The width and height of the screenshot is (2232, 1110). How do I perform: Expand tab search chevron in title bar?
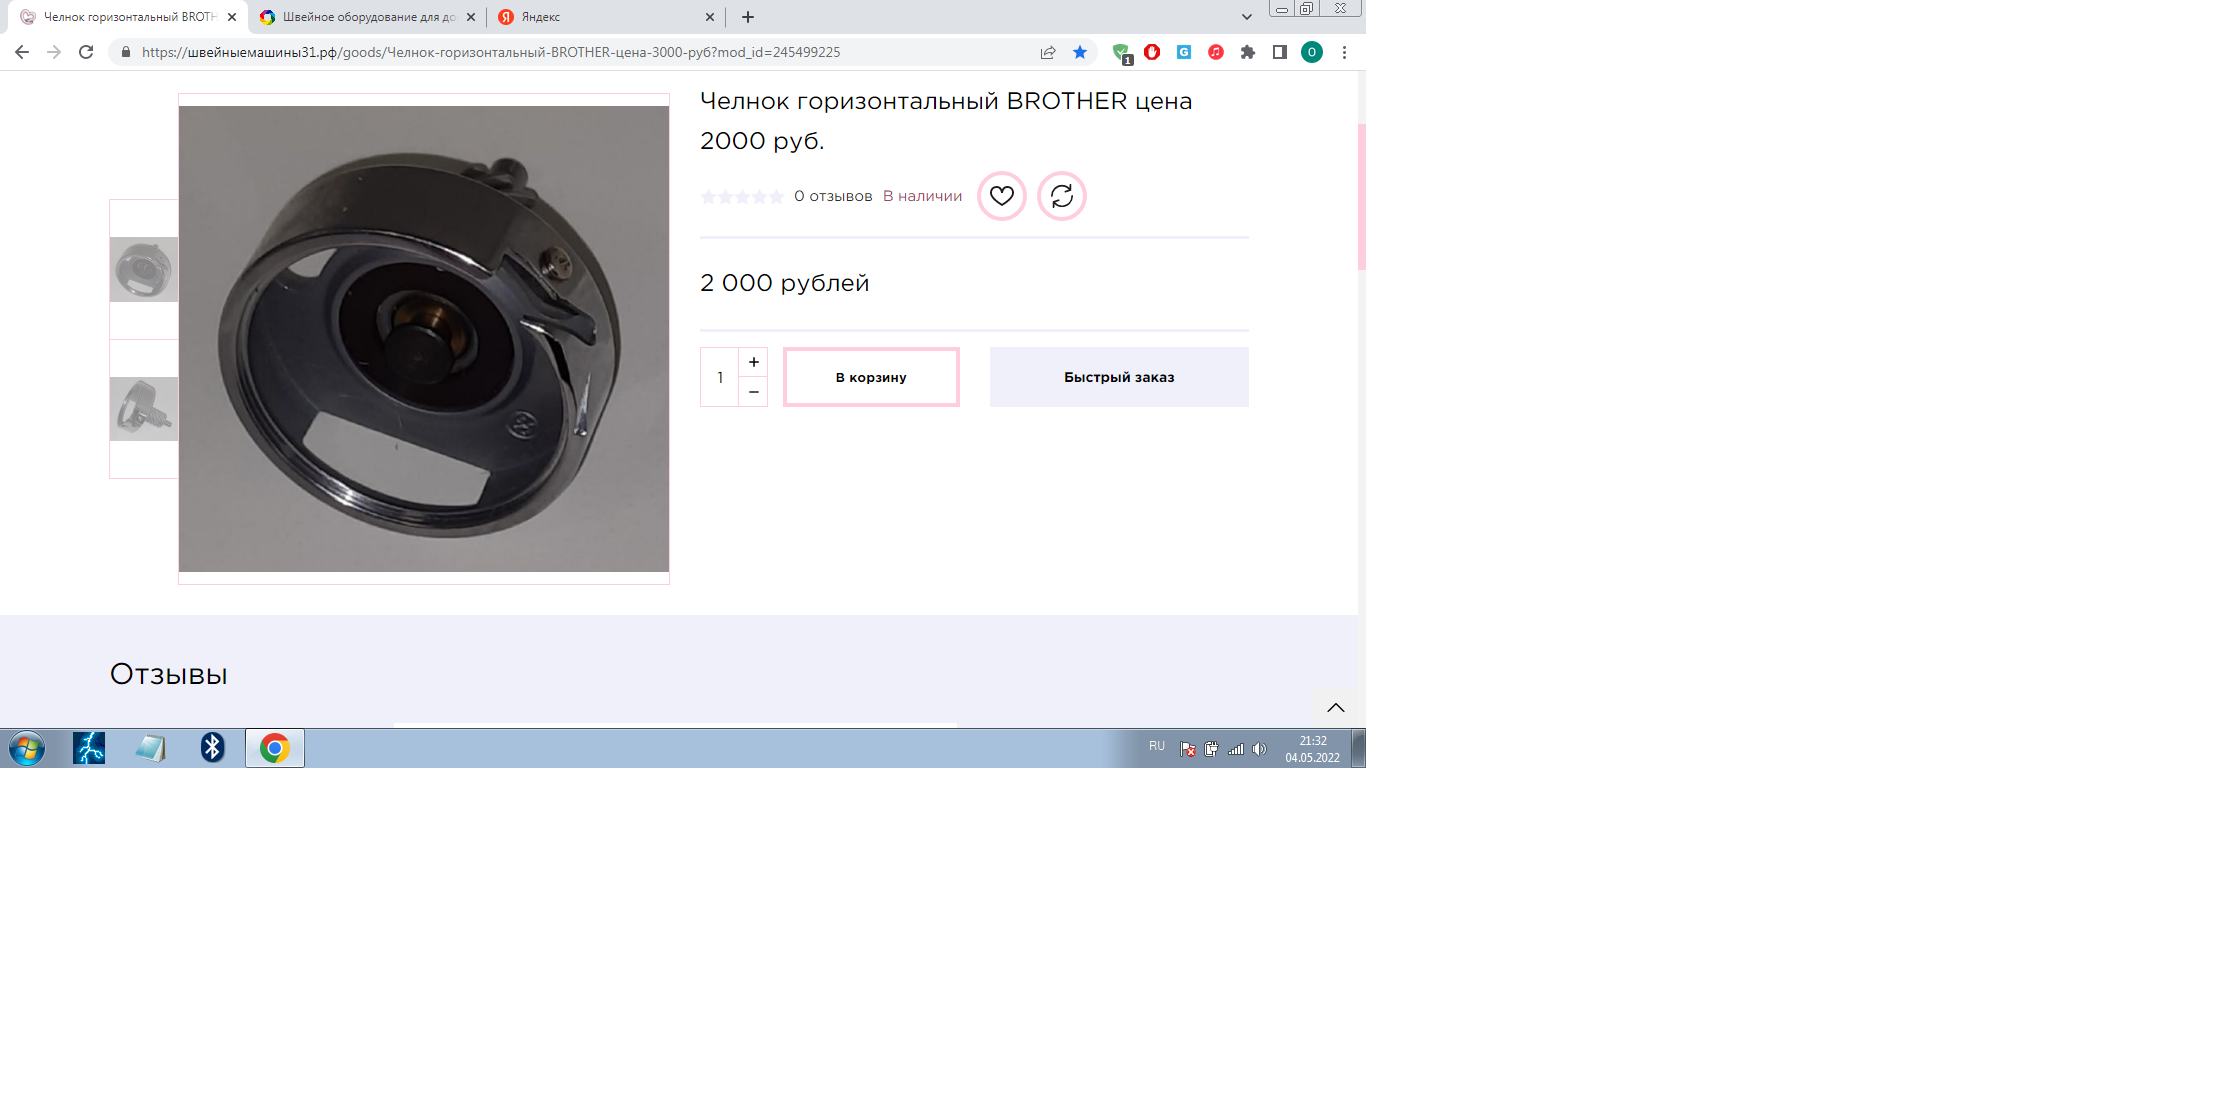point(1246,17)
